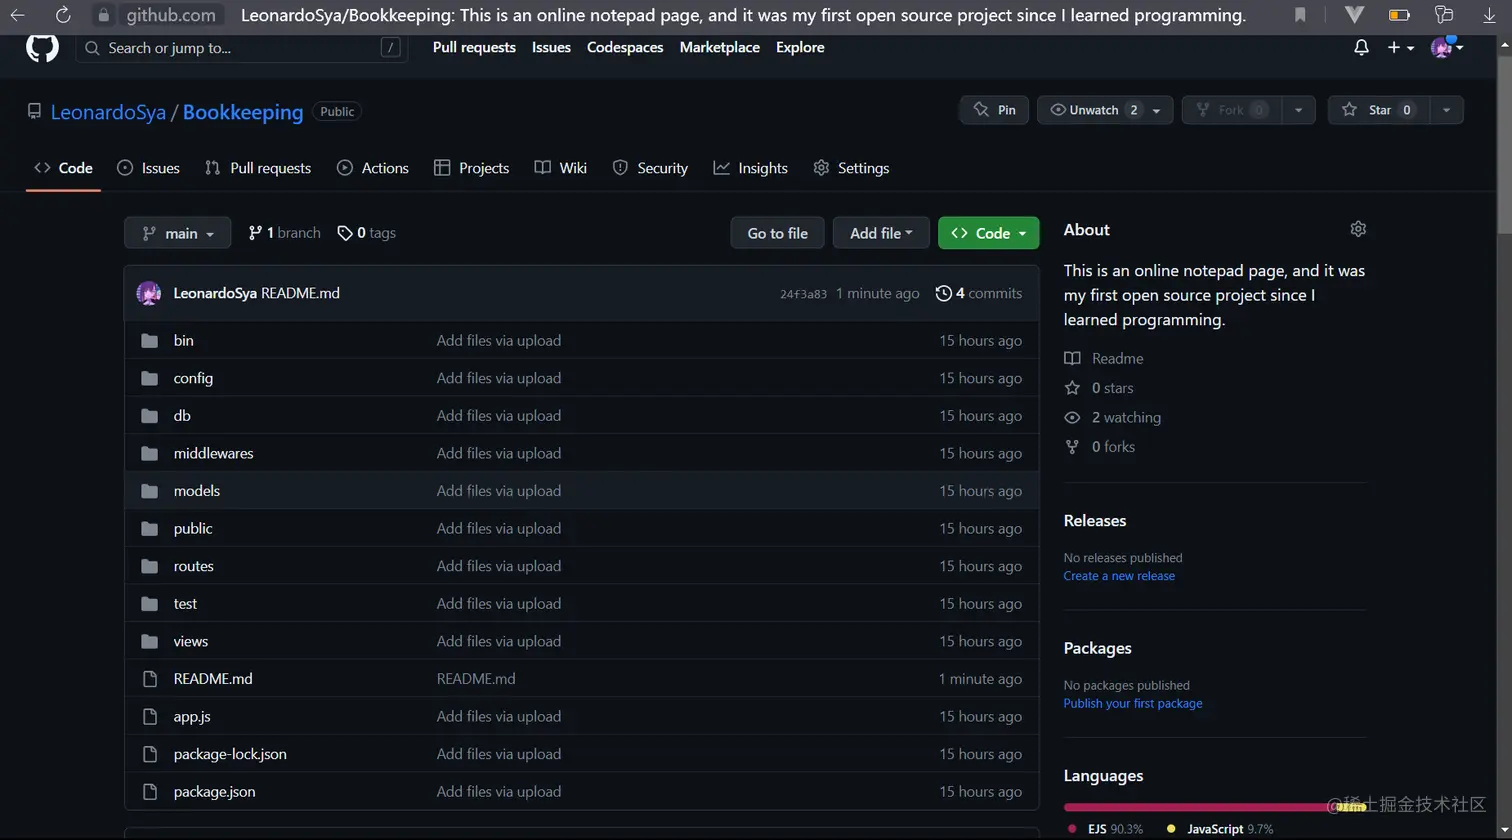Click the browser Vivaldi-style V extension icon
1512x840 pixels.
tap(1355, 15)
